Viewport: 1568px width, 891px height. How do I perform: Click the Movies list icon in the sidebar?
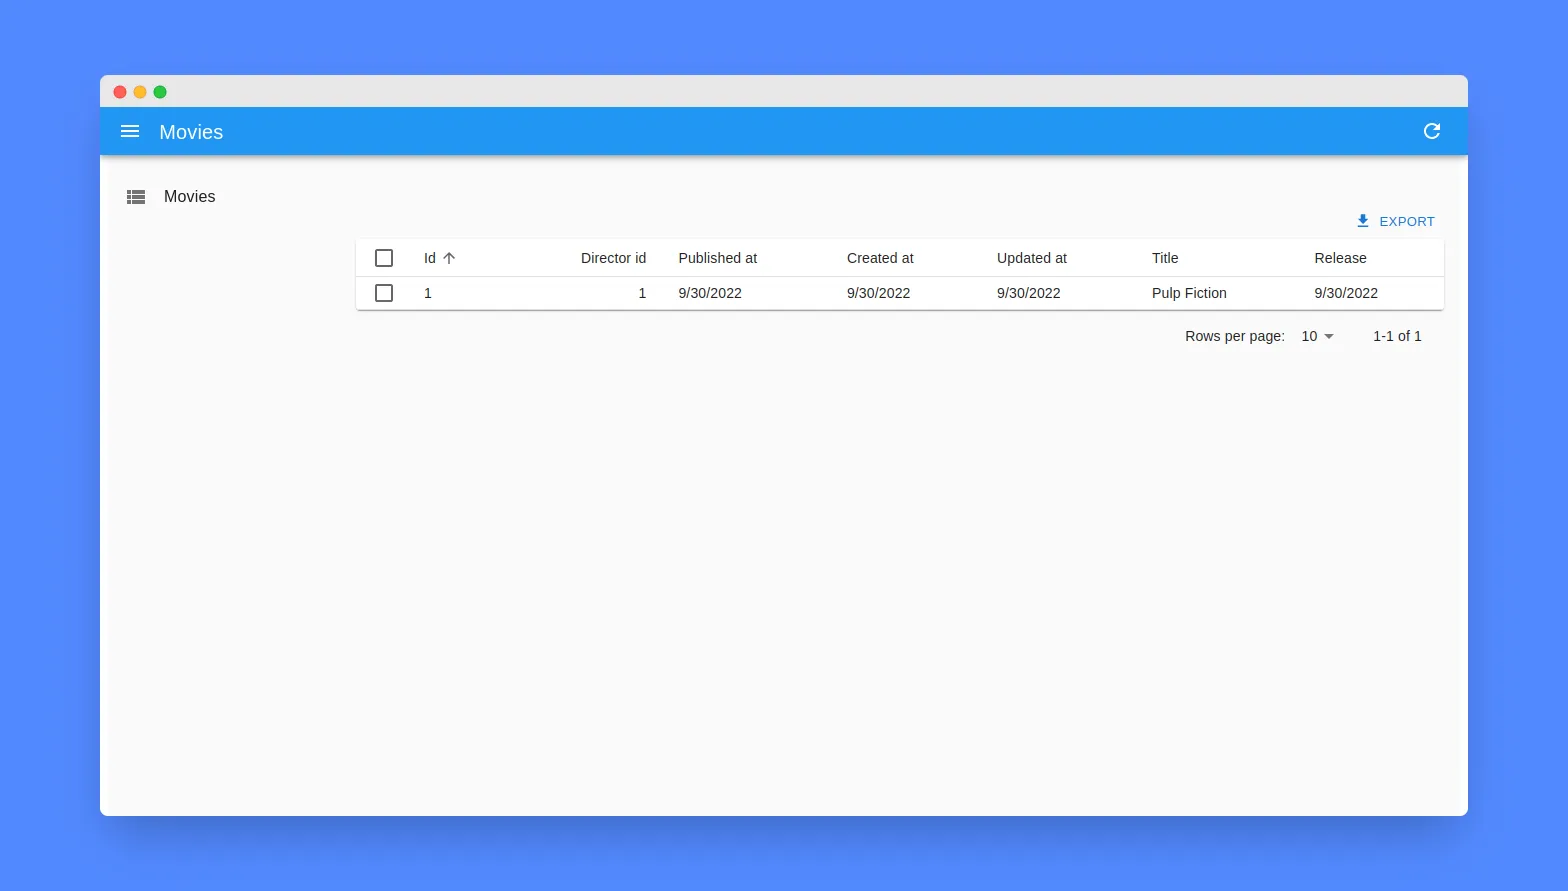tap(136, 197)
